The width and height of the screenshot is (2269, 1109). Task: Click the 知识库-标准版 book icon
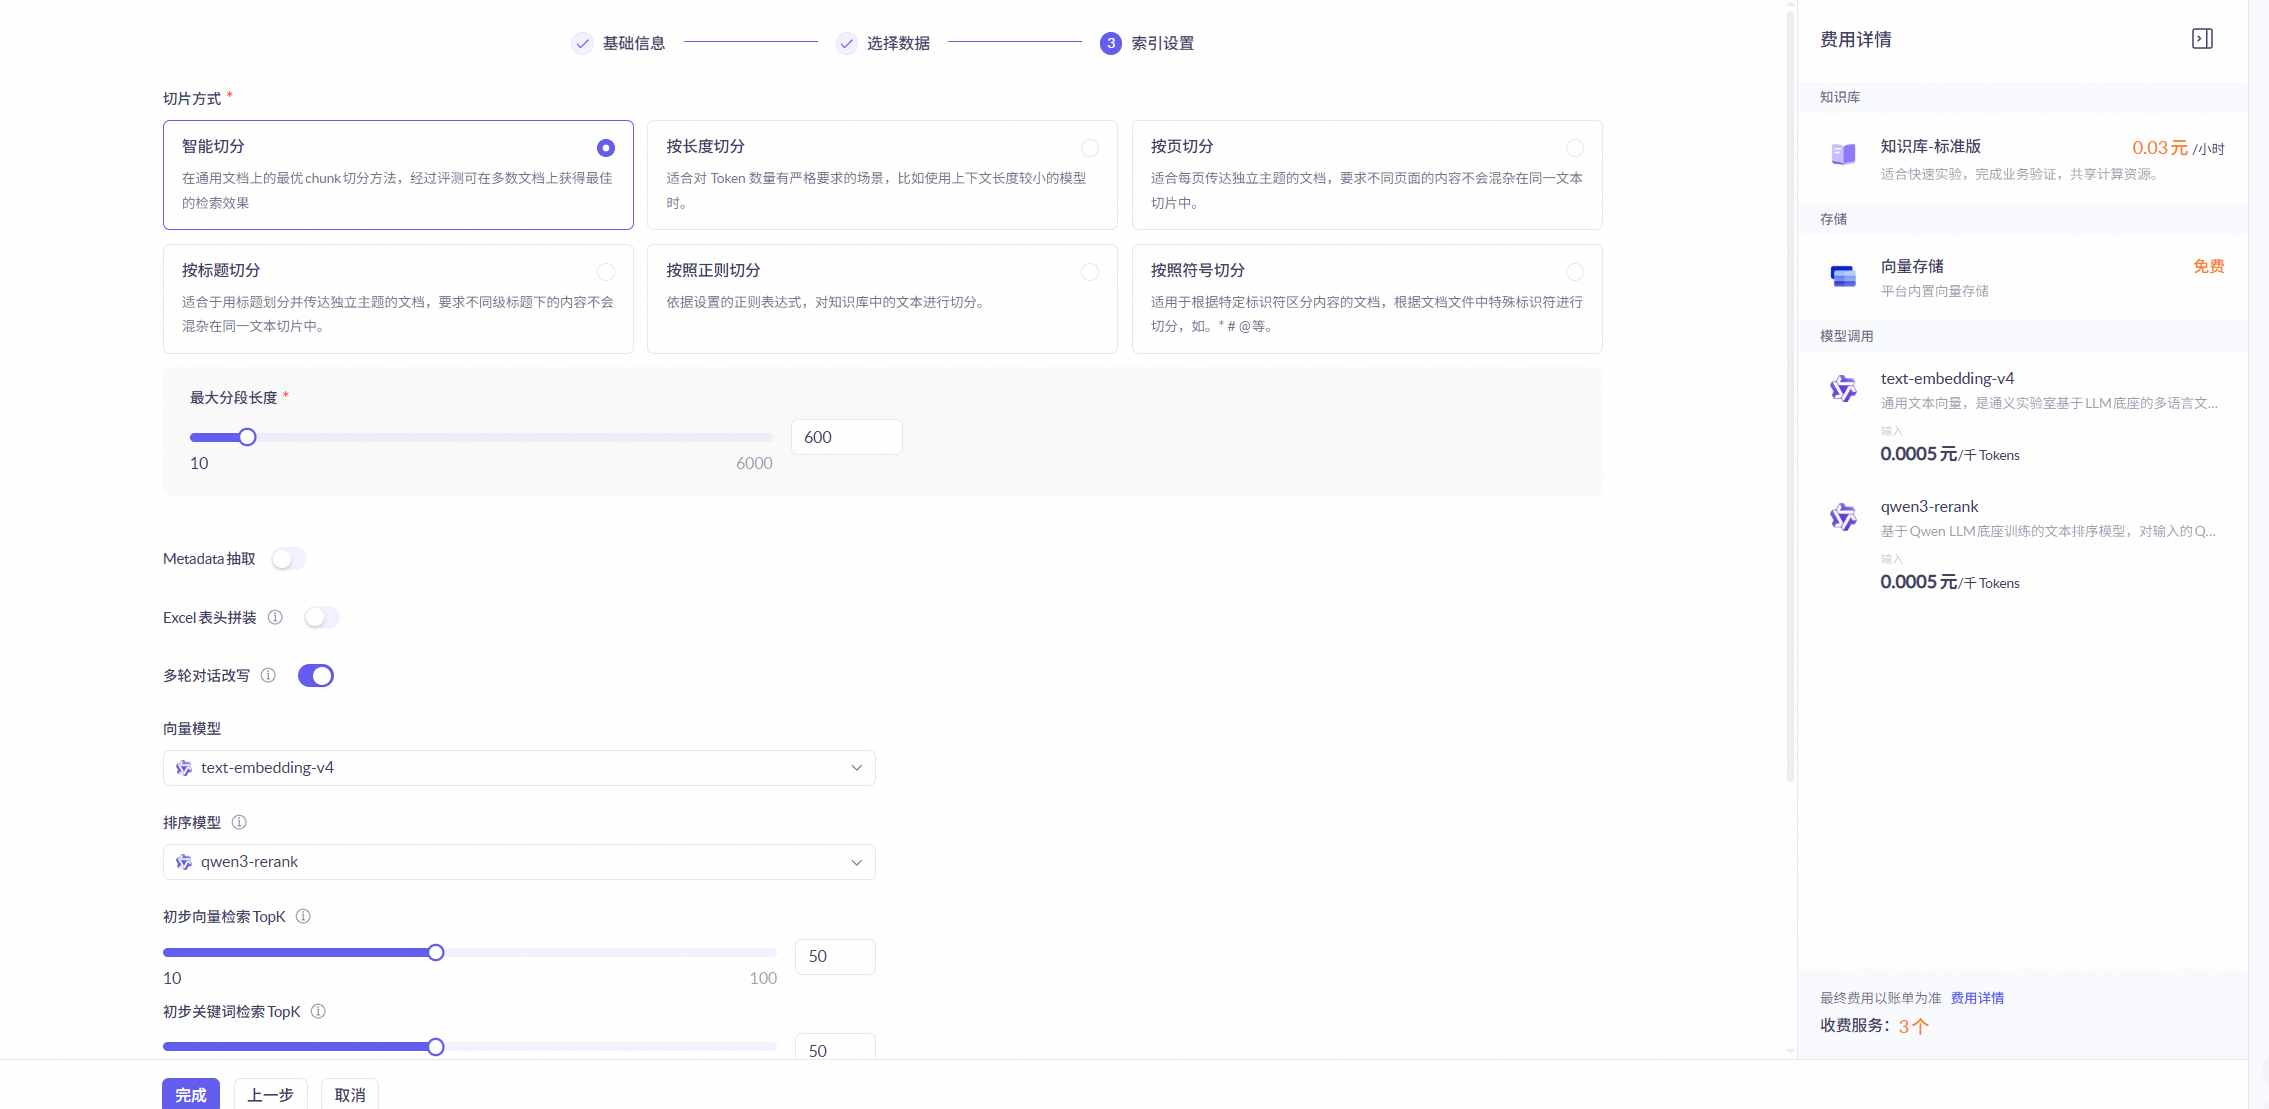pyautogui.click(x=1843, y=153)
